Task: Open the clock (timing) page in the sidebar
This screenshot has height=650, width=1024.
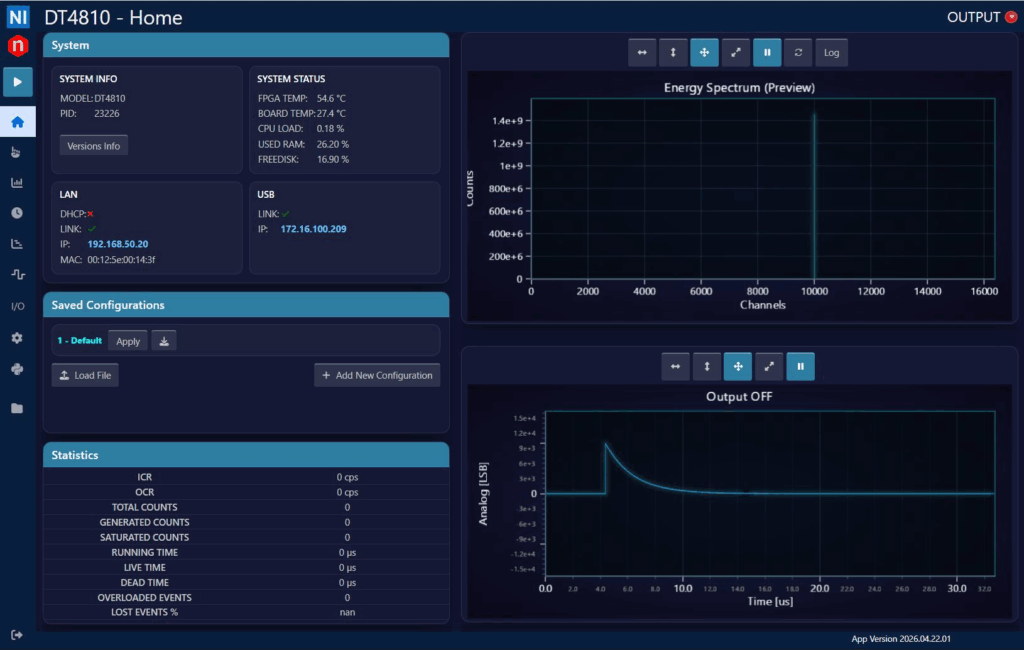Action: click(x=17, y=213)
